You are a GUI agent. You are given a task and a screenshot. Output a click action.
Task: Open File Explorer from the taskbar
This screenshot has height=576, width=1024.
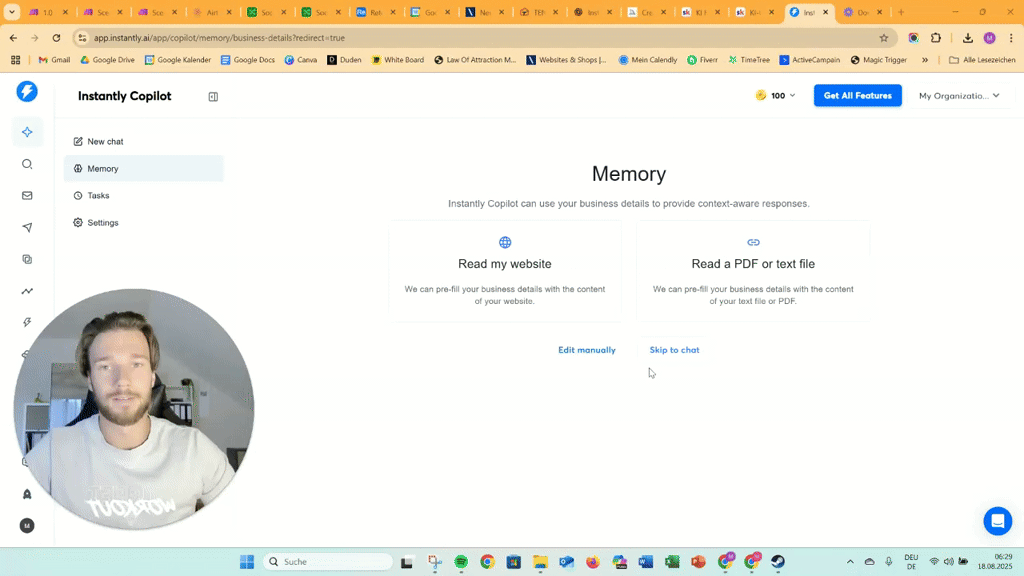click(540, 562)
